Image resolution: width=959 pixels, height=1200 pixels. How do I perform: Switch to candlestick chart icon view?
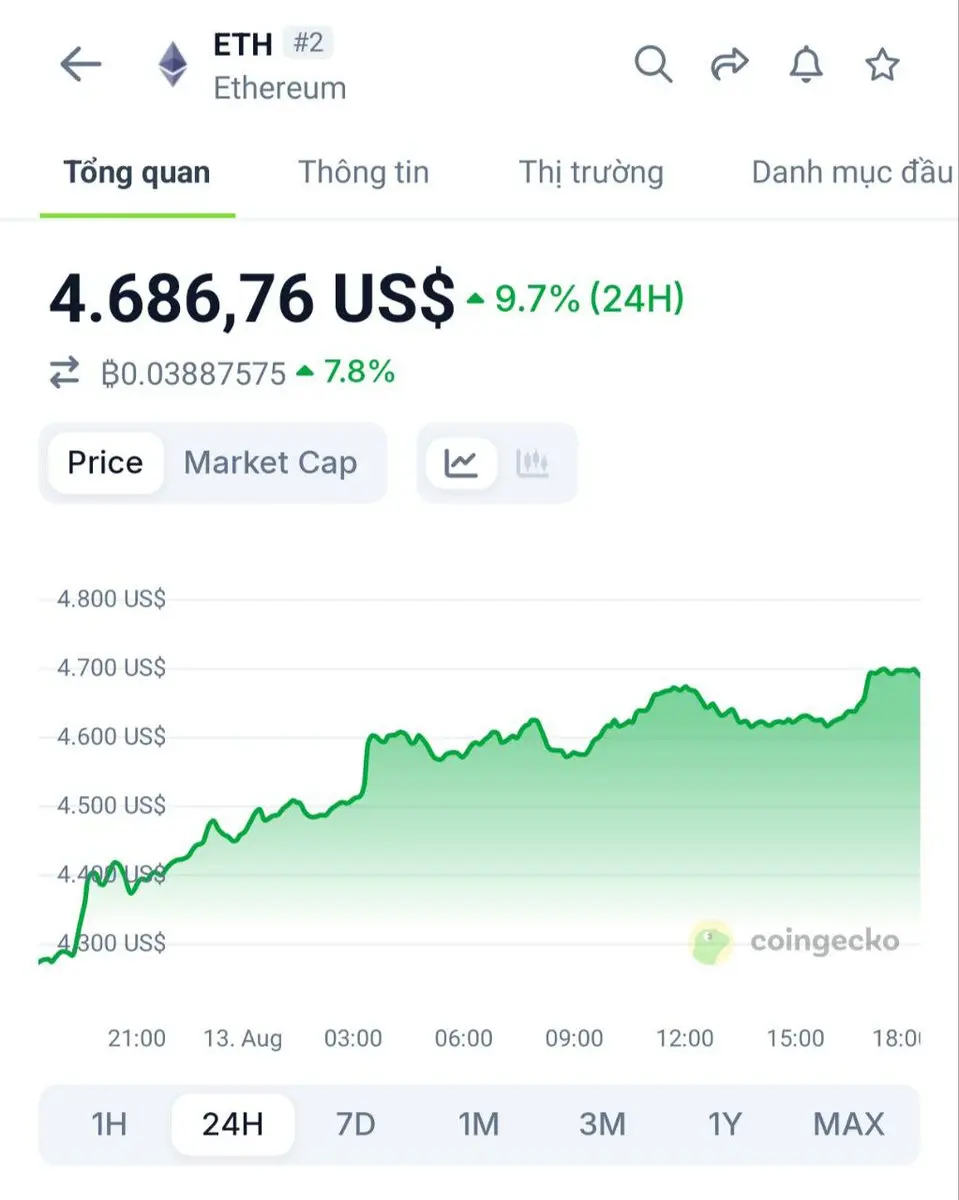[533, 463]
